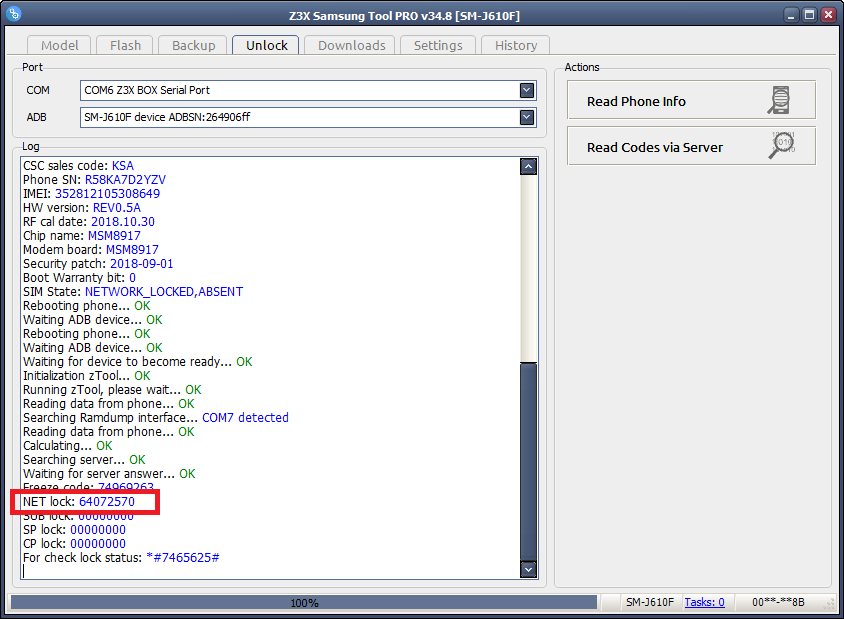Viewport: 844px width, 619px height.
Task: Click the CP lock 00000000 value
Action: [x=98, y=544]
